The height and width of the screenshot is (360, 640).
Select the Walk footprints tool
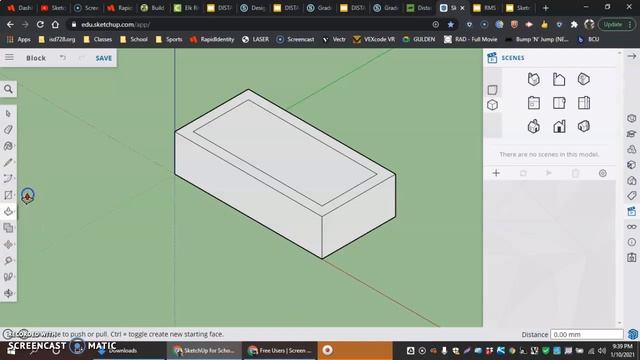[8, 277]
